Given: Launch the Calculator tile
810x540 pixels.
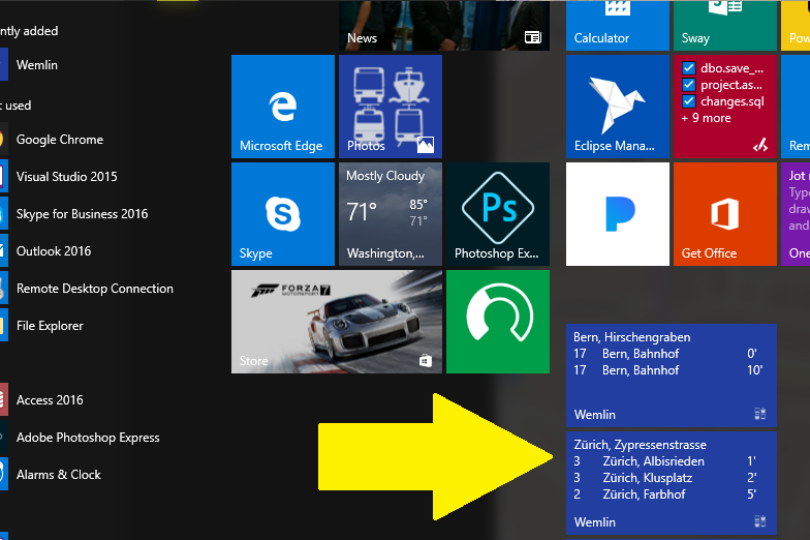Looking at the screenshot, I should point(617,24).
